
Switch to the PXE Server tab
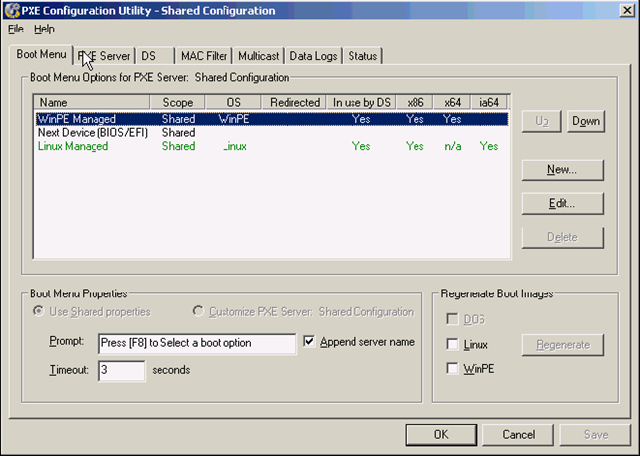pos(104,56)
